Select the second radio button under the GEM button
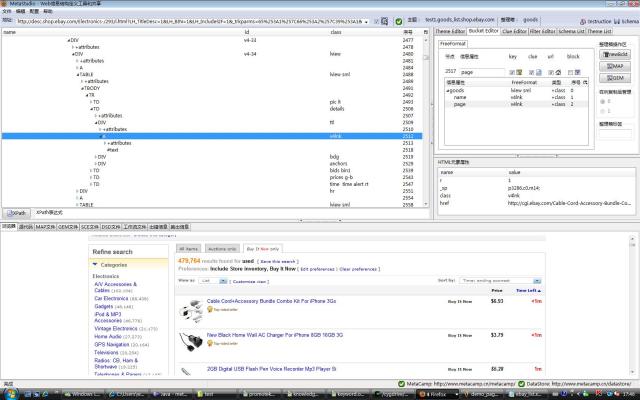The height and width of the screenshot is (400, 640). click(x=603, y=111)
